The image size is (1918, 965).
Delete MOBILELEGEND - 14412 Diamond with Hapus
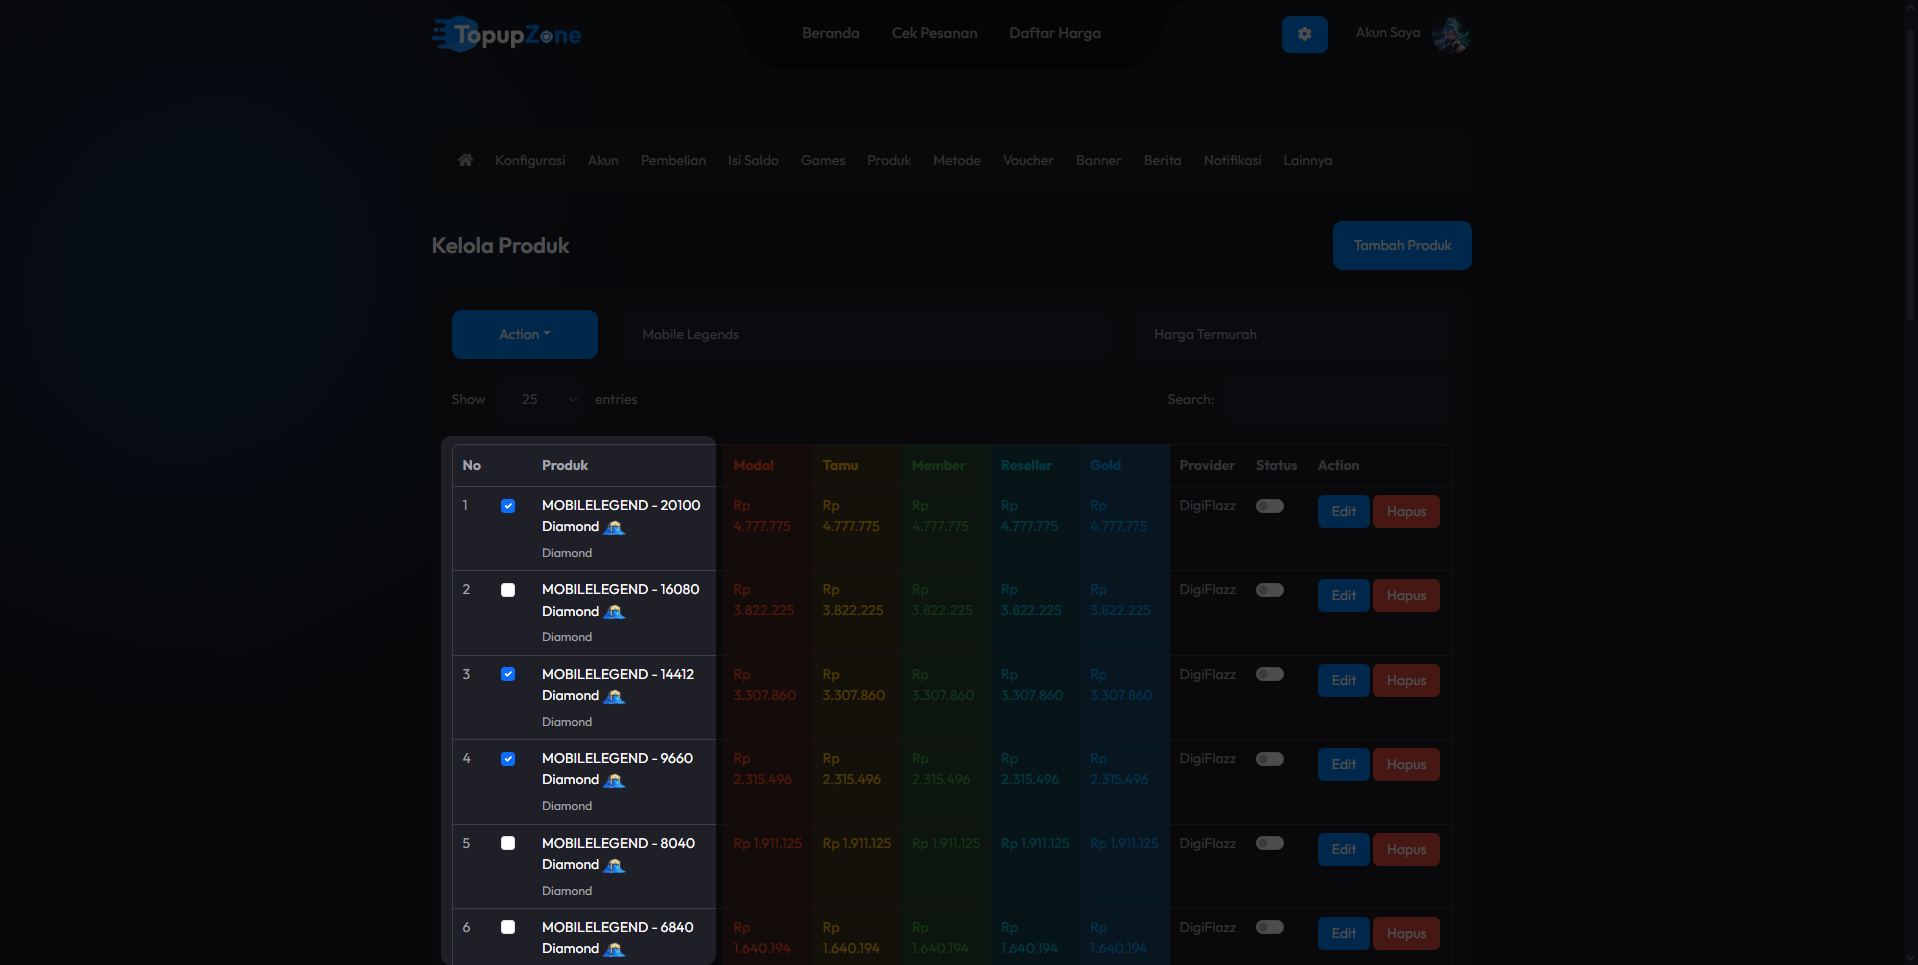coord(1406,680)
